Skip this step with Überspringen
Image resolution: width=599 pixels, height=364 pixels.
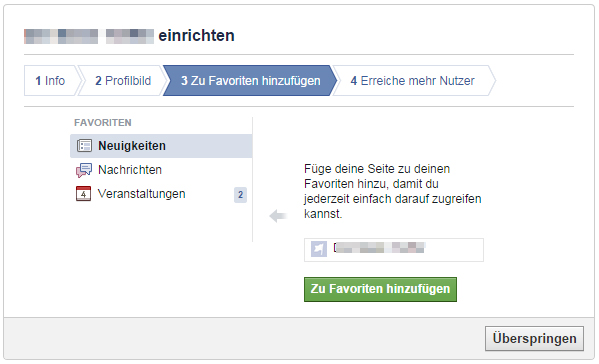click(534, 338)
